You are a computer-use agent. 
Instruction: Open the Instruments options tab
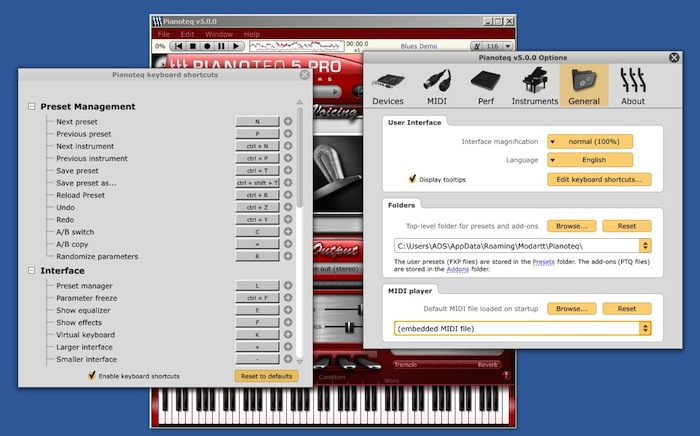click(x=535, y=86)
